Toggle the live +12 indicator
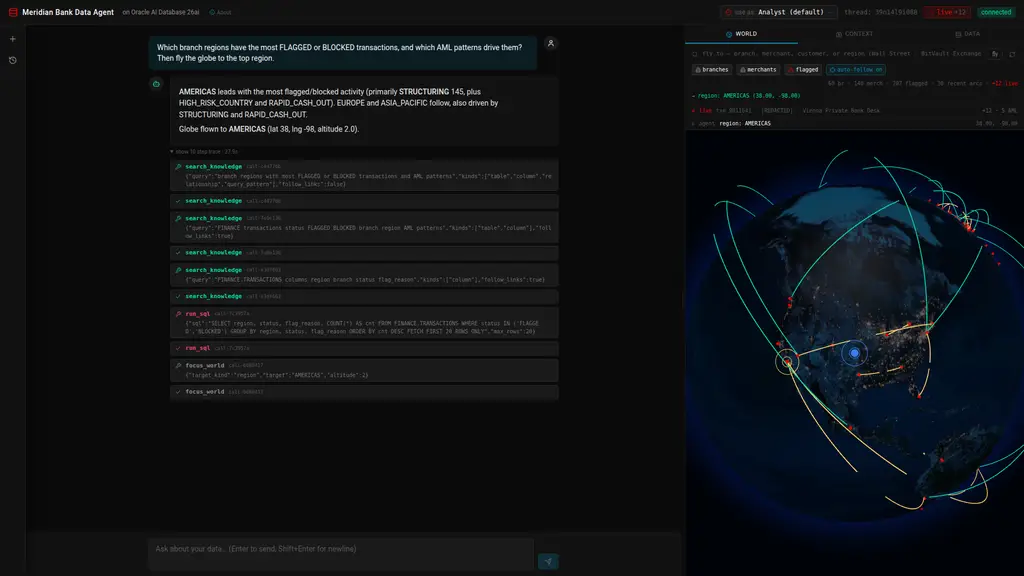The width and height of the screenshot is (1024, 576). (x=948, y=12)
